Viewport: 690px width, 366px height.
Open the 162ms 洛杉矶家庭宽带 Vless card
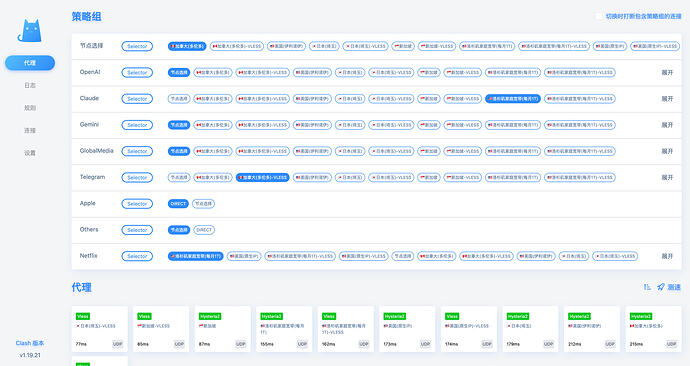coord(346,329)
